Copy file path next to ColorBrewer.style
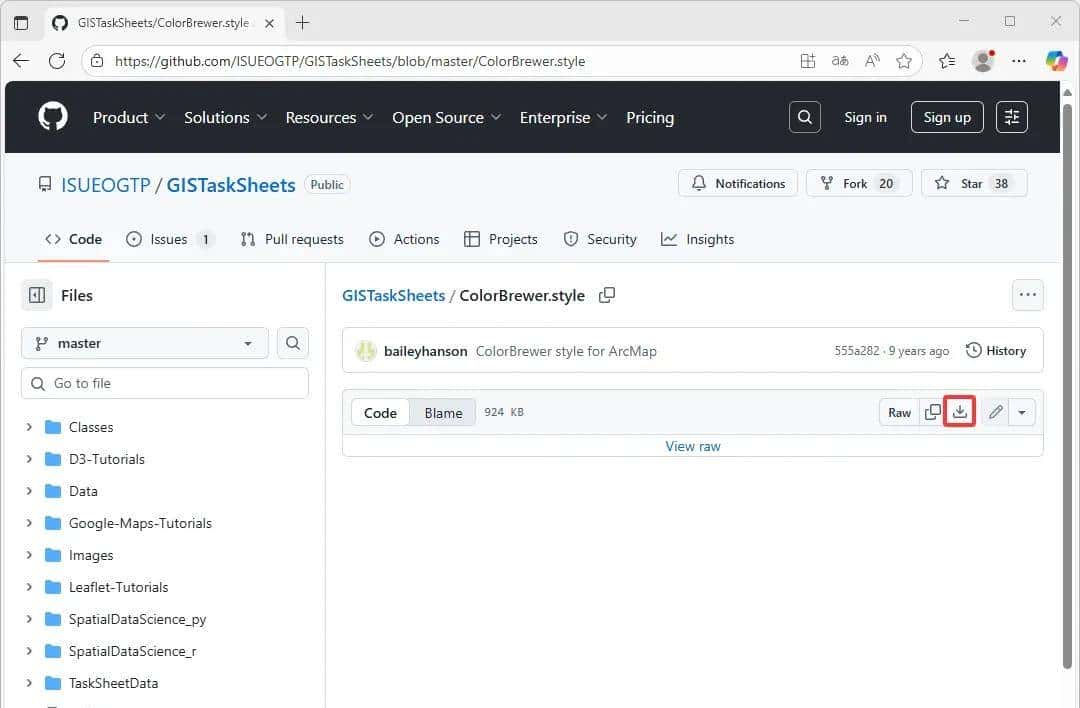The image size is (1080, 708). click(606, 295)
